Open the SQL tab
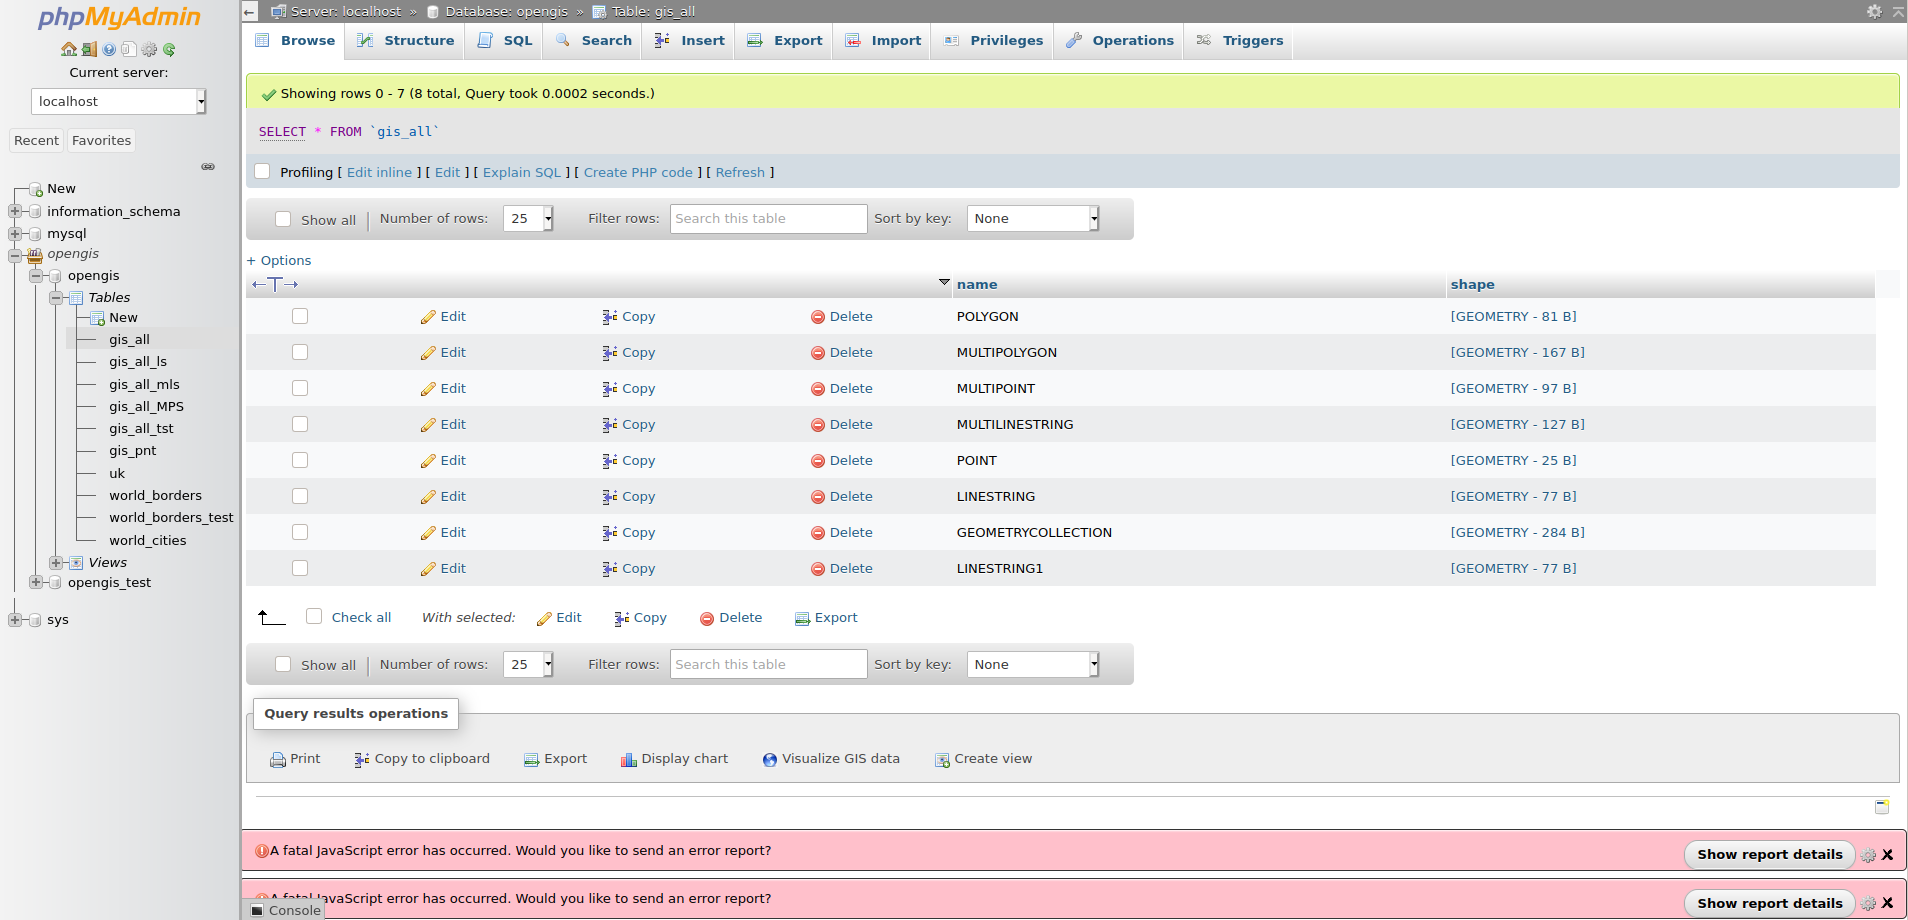Image resolution: width=1908 pixels, height=920 pixels. pos(505,41)
